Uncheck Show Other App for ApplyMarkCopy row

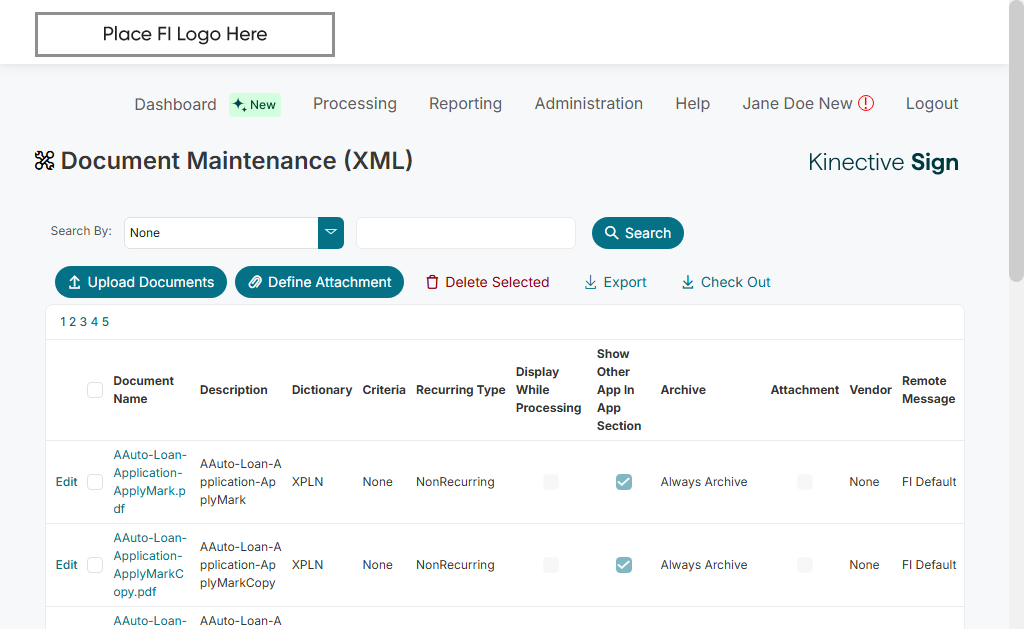[x=624, y=565]
